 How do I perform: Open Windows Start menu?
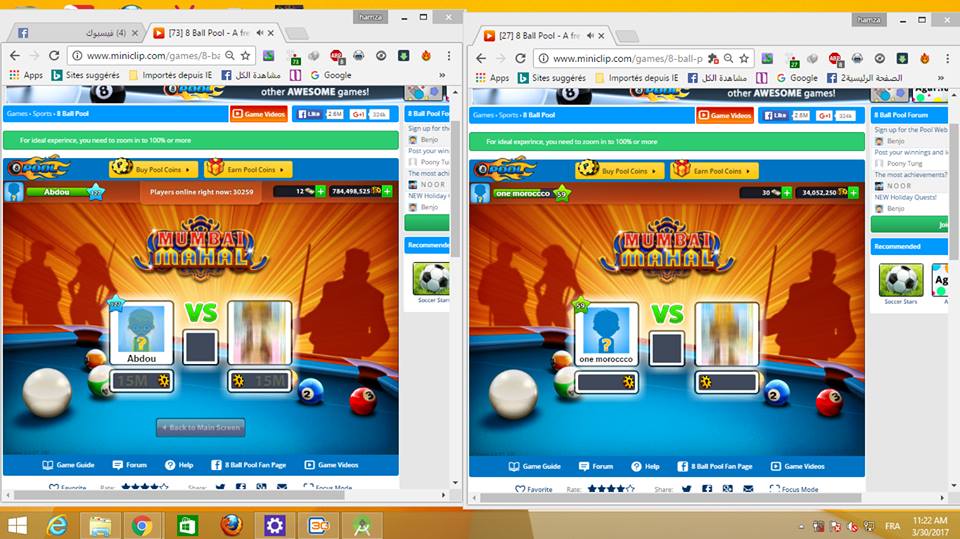point(17,525)
